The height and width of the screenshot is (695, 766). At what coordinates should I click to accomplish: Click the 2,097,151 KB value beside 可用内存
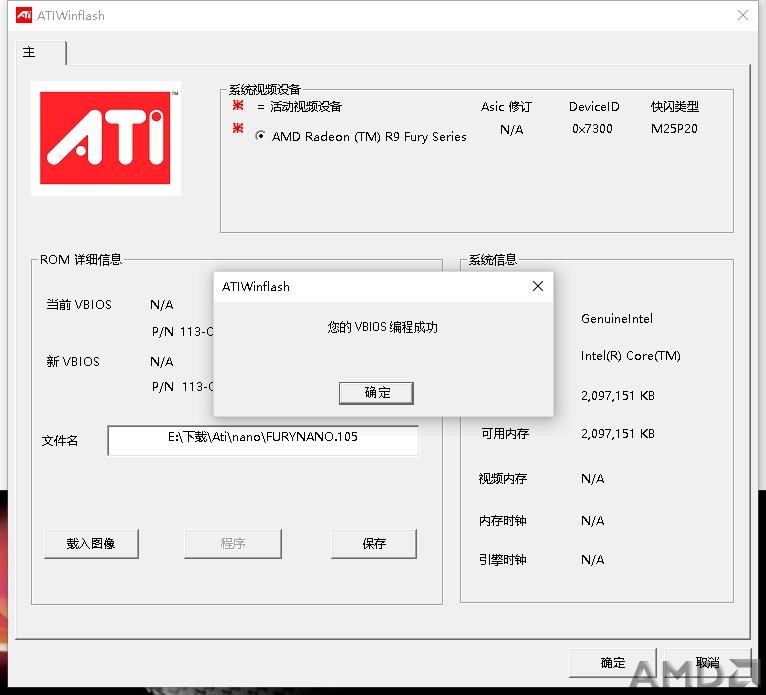pos(618,433)
